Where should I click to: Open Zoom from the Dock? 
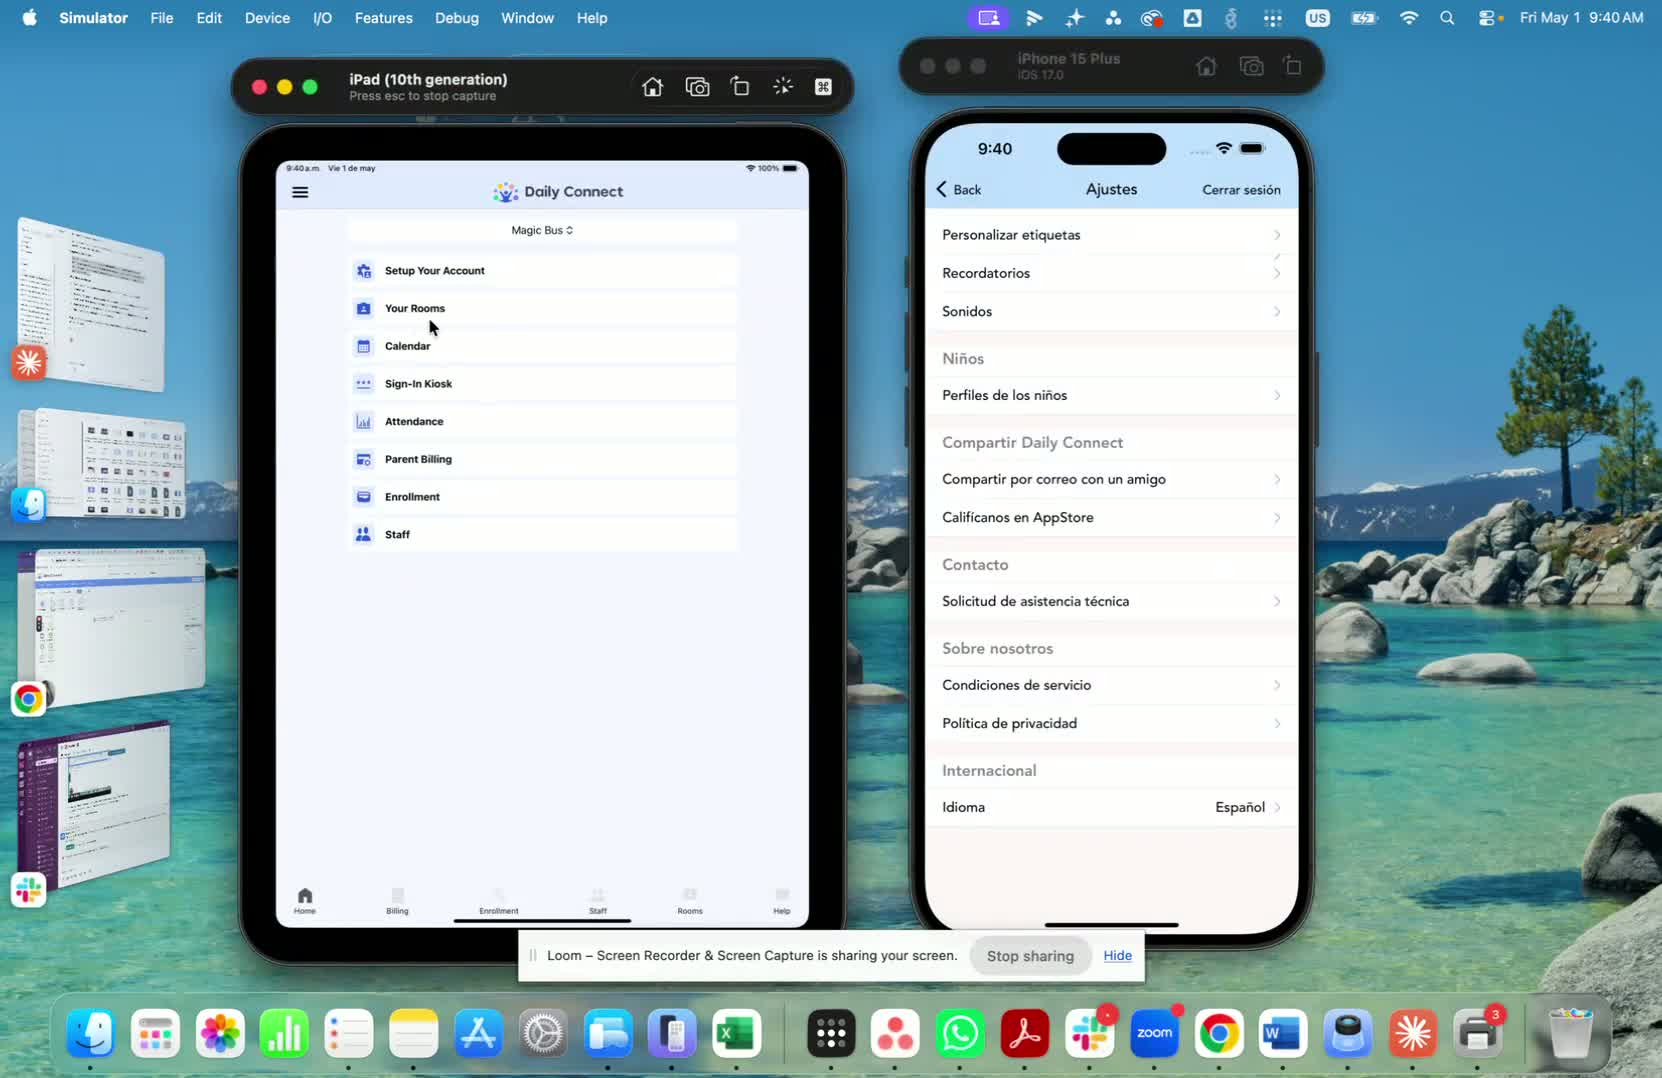(1154, 1034)
